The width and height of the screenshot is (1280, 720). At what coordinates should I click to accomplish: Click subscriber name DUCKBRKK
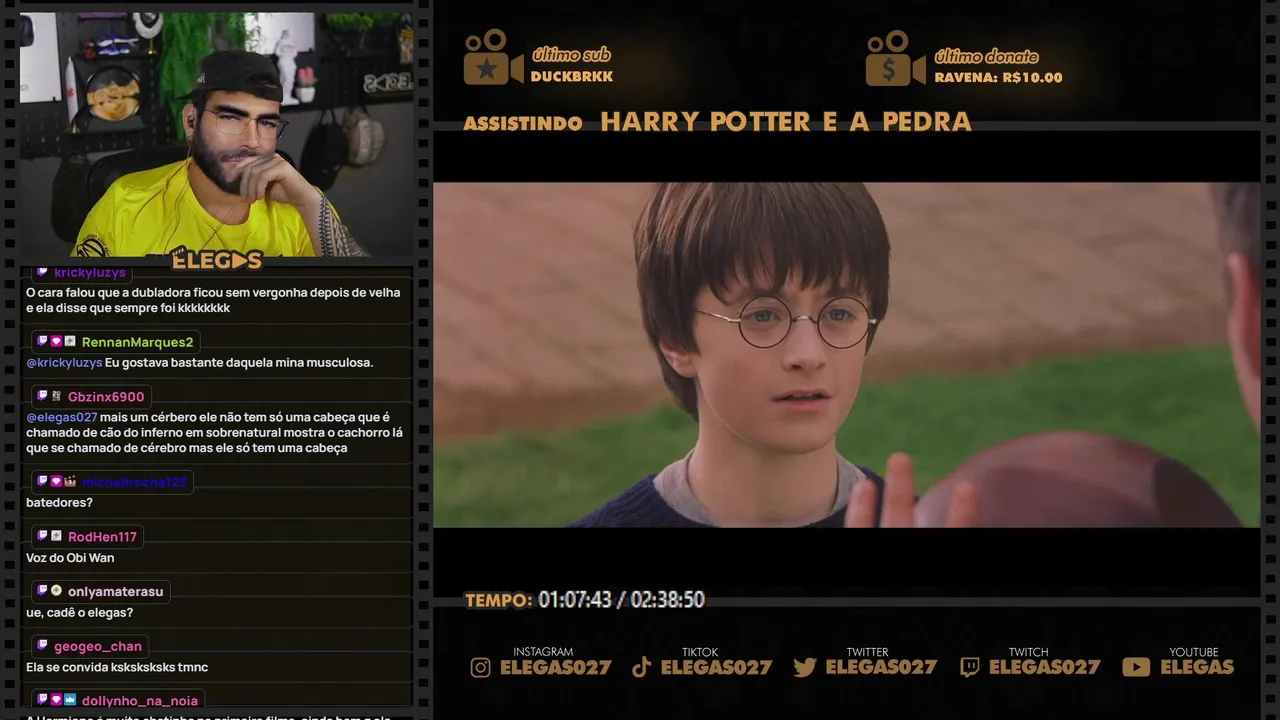tap(571, 77)
